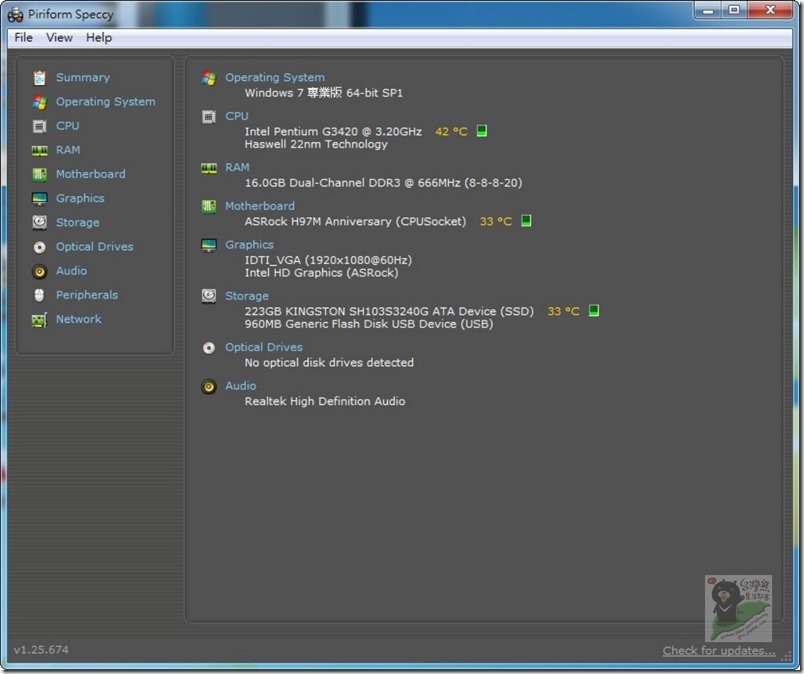Click the Check for updates link

(719, 650)
